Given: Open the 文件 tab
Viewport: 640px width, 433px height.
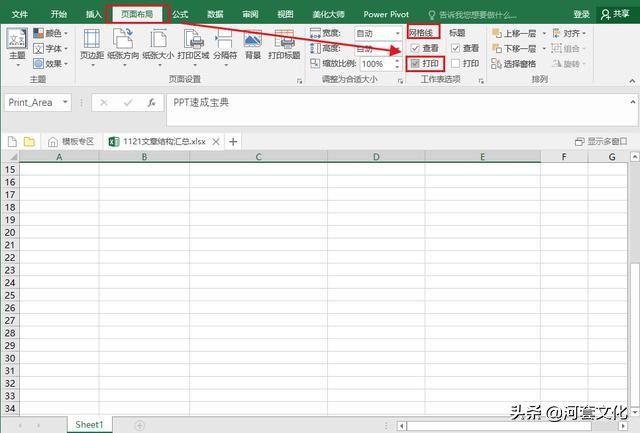Looking at the screenshot, I should (x=20, y=14).
